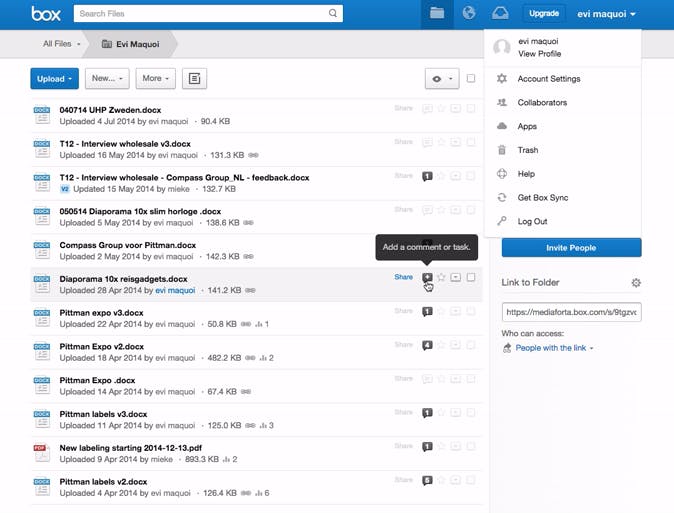The height and width of the screenshot is (513, 674).
Task: Open Trash from user menu
Action: tap(528, 150)
